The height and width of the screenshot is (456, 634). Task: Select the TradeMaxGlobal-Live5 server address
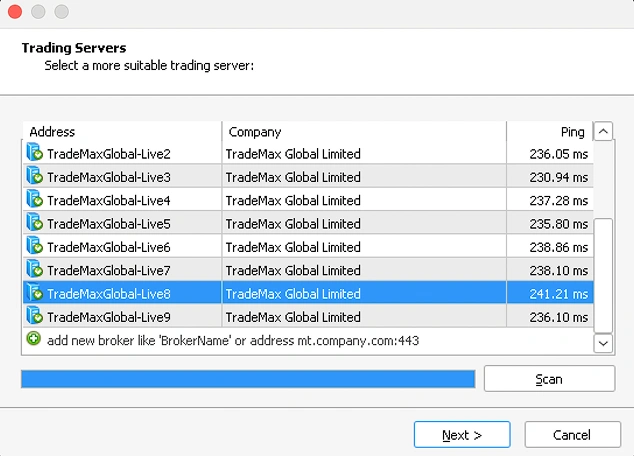click(109, 224)
